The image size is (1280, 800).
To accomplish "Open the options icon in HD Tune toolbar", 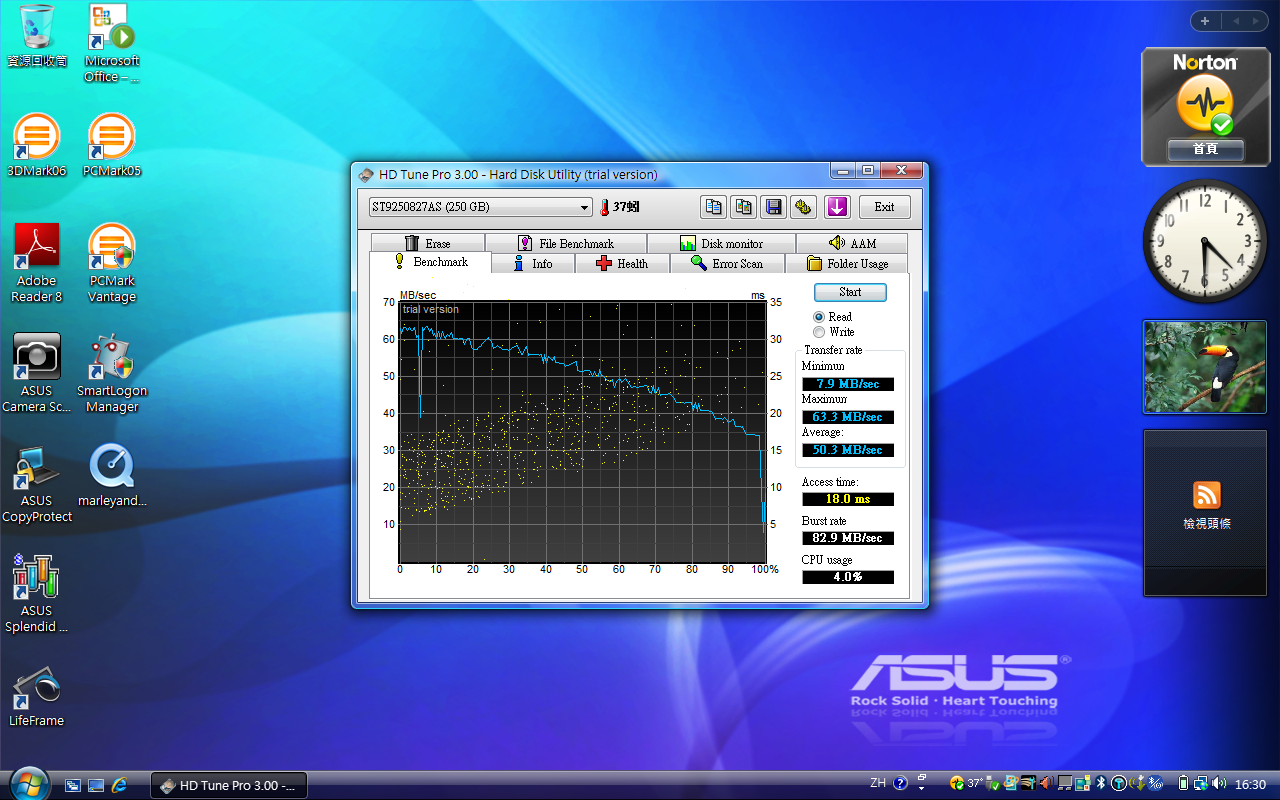I will click(803, 207).
